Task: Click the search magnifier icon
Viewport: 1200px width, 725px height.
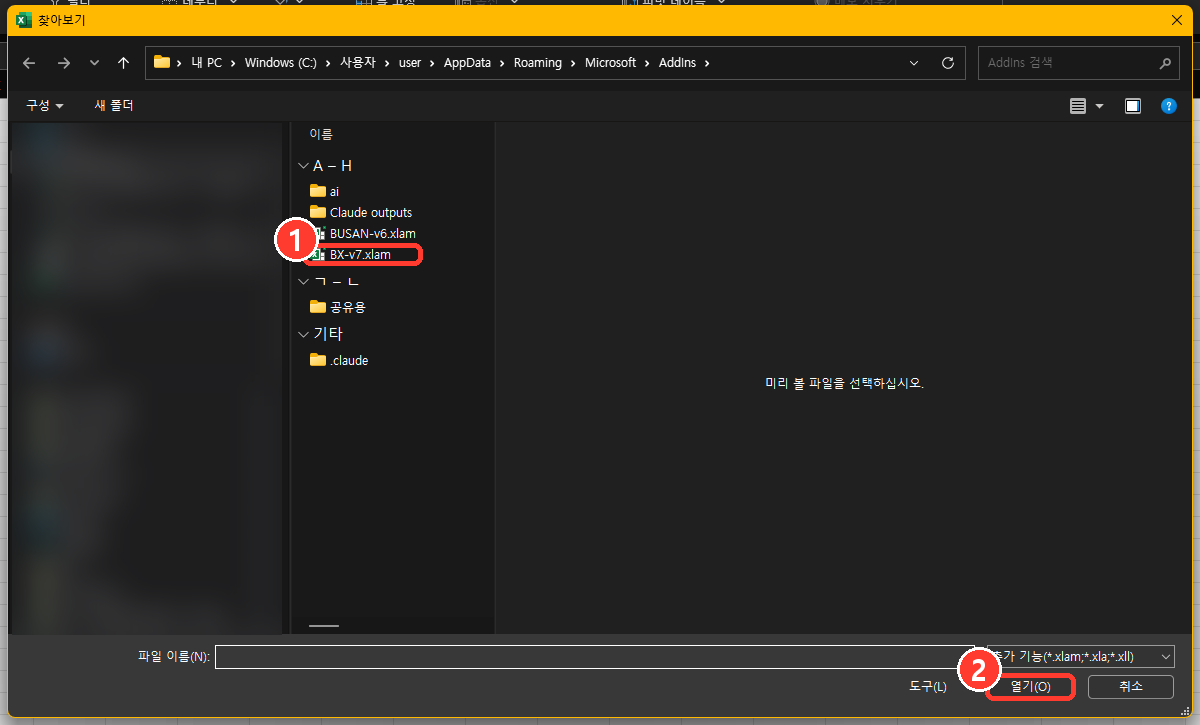Action: coord(1164,62)
